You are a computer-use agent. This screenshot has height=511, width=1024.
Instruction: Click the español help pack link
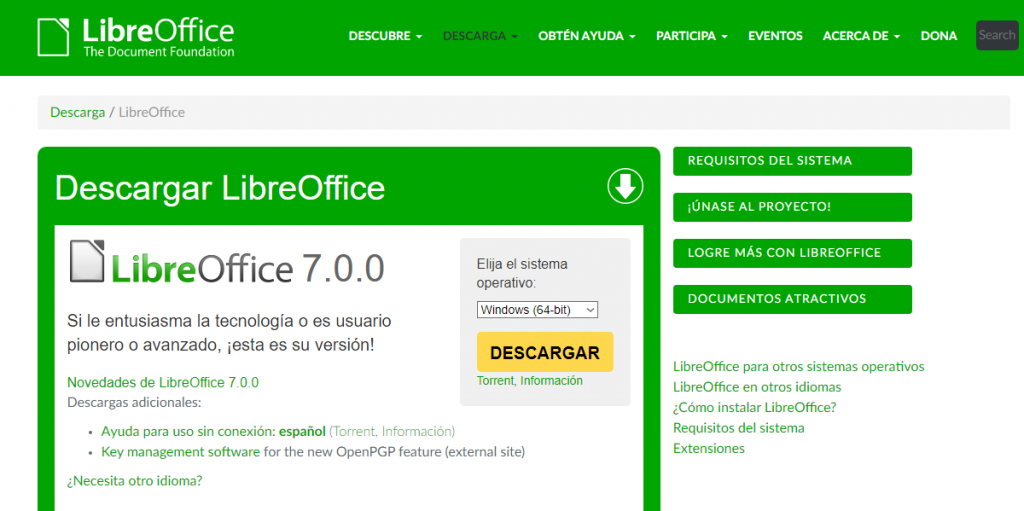[x=302, y=431]
